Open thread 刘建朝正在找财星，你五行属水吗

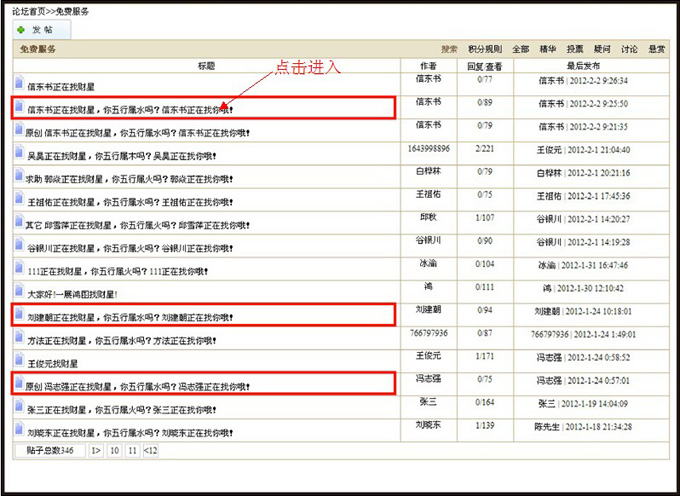tap(130, 318)
